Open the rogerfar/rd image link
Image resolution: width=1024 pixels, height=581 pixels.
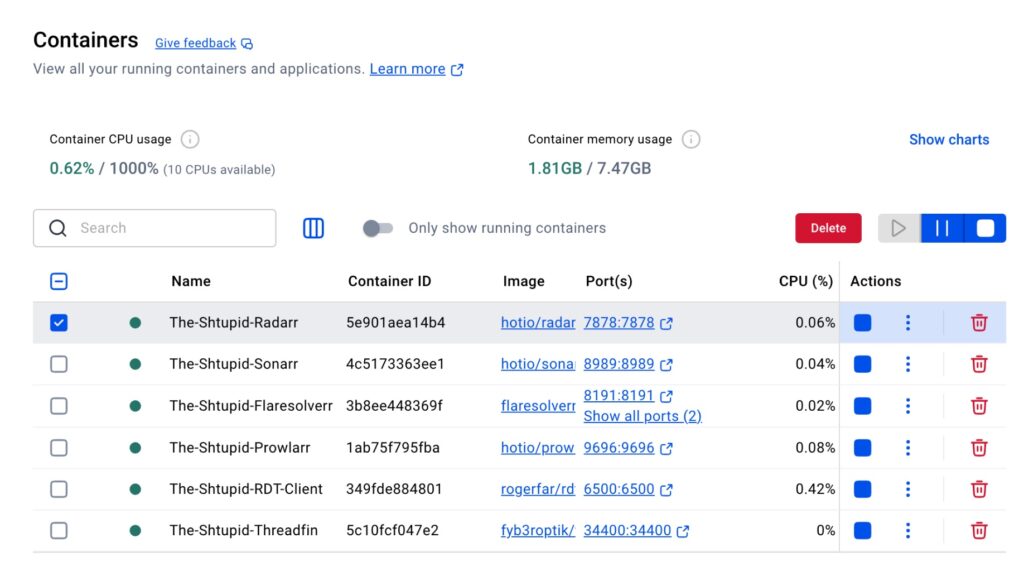(538, 489)
